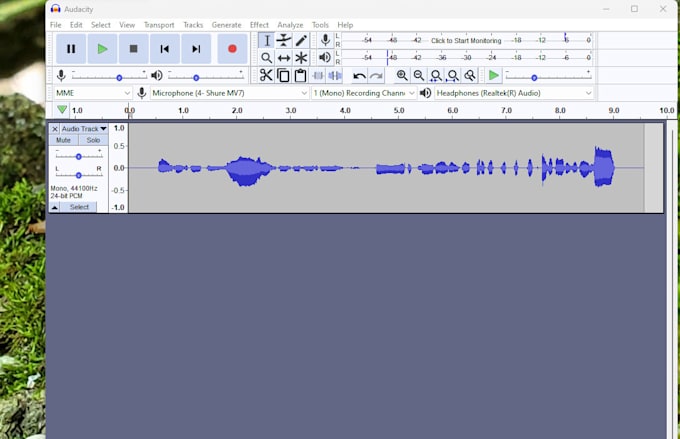
Task: Open the Tools menu
Action: pyautogui.click(x=320, y=25)
